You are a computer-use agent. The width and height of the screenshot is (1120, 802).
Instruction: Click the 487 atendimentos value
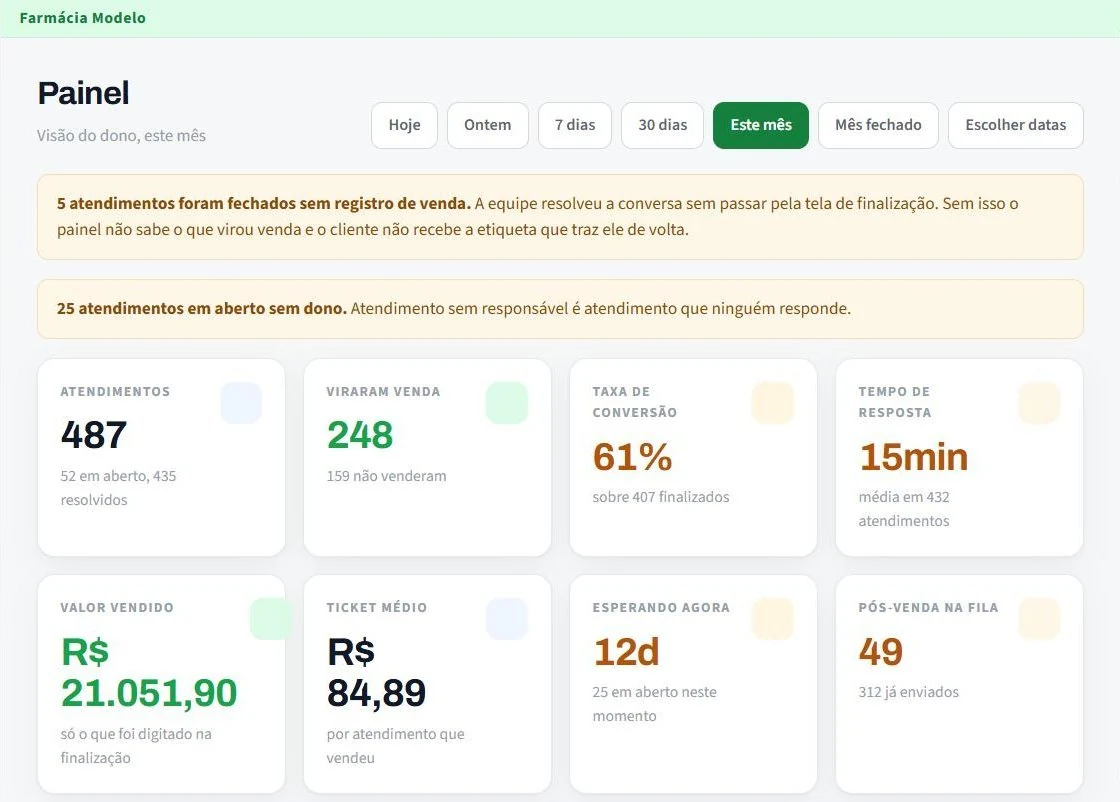point(94,434)
